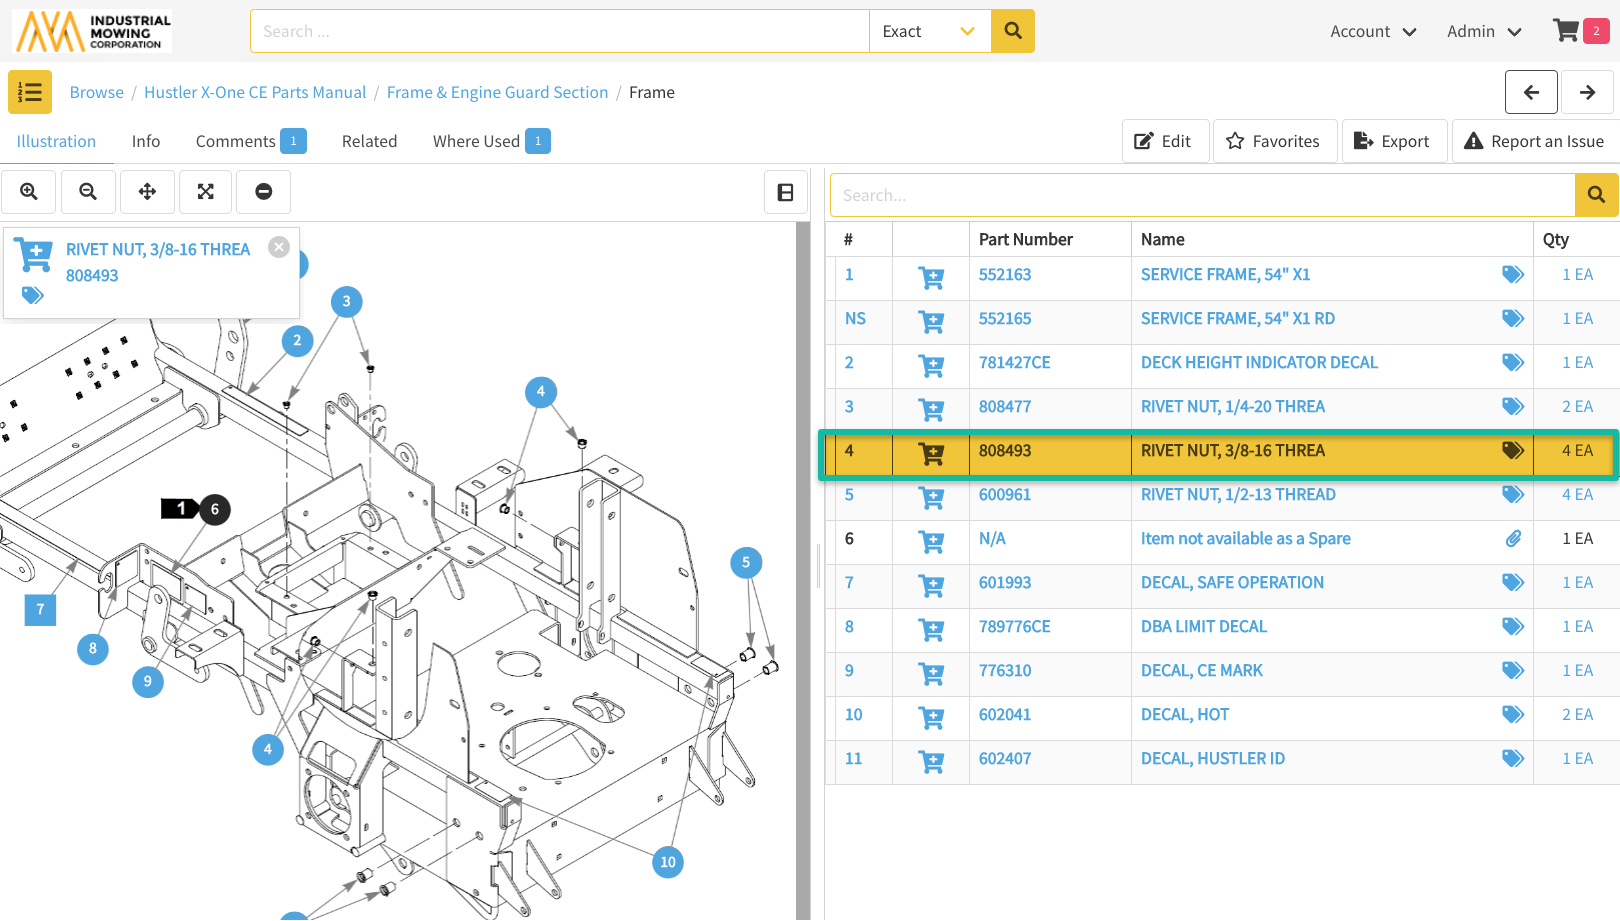
Task: Select the pan/move illustration tool
Action: coord(147,191)
